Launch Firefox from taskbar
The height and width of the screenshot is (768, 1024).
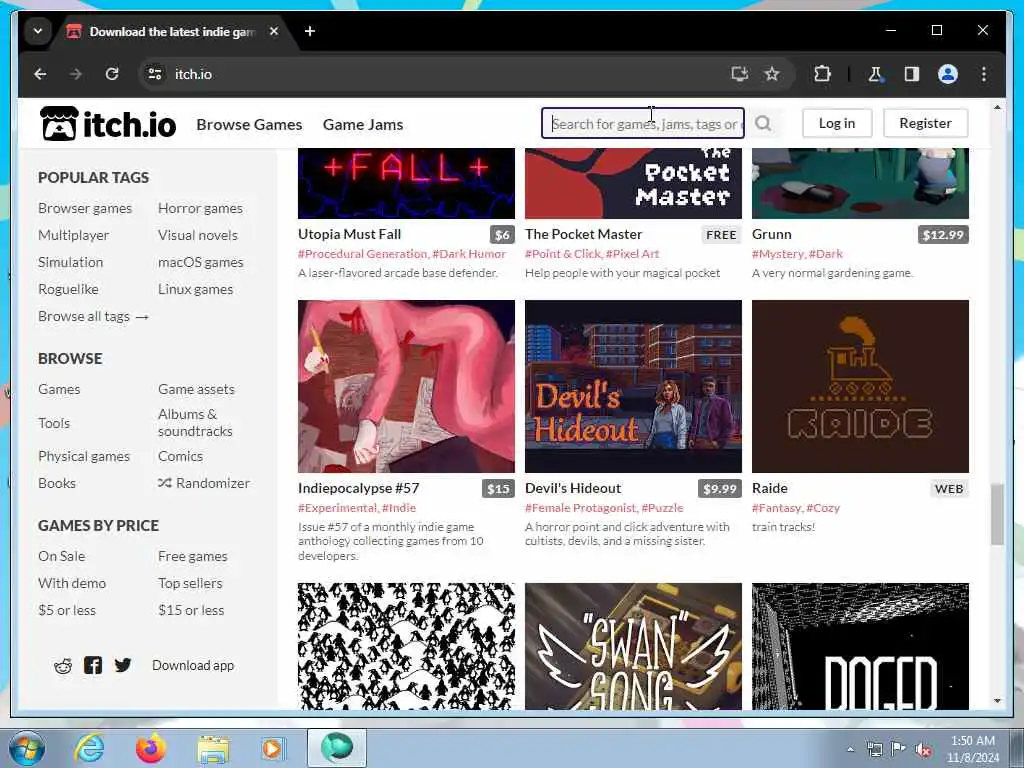[x=150, y=748]
